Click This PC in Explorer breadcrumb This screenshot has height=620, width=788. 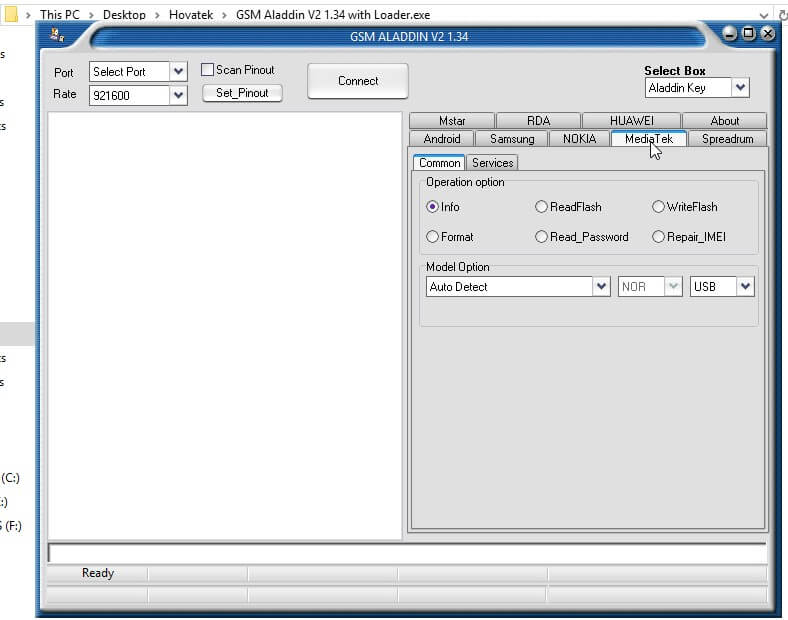[x=60, y=15]
